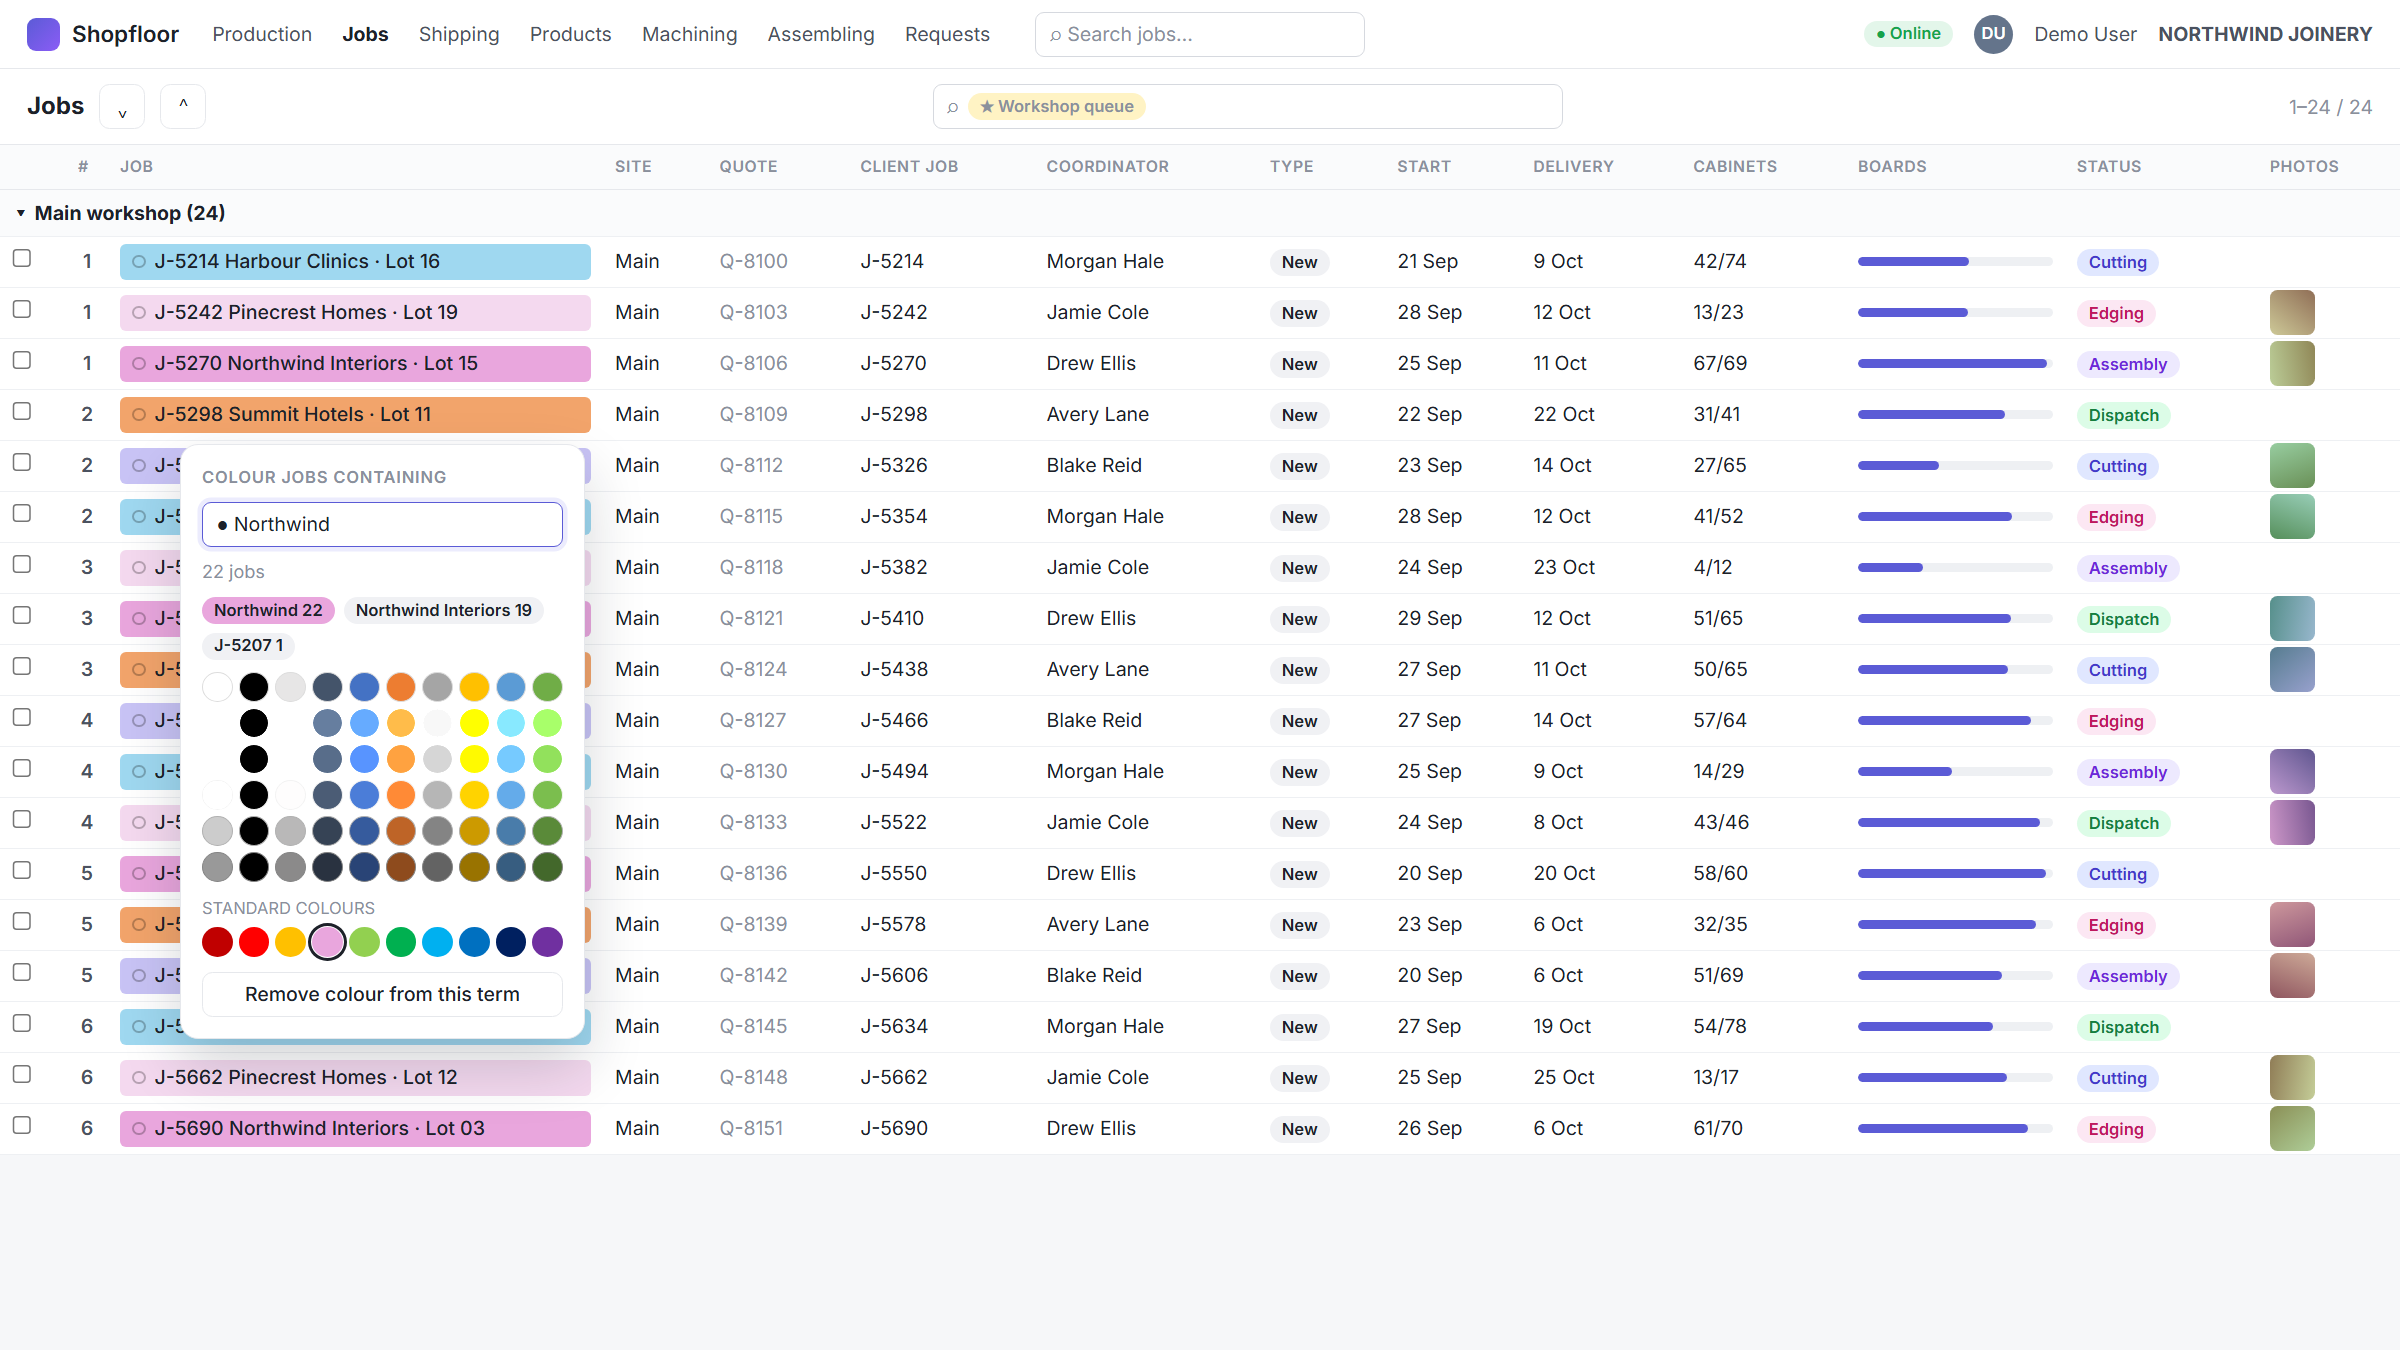
Task: Go to the Machining section
Action: point(690,34)
